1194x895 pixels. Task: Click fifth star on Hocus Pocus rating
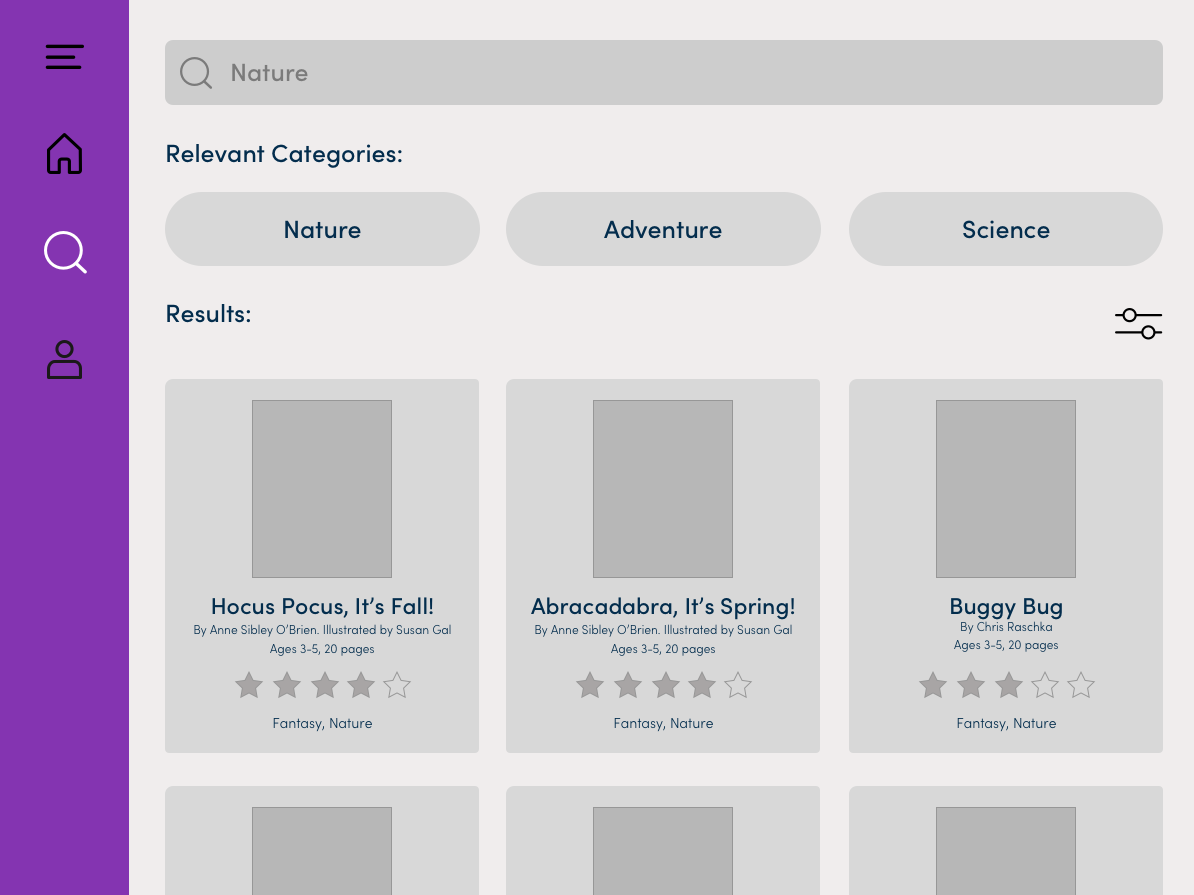click(397, 686)
